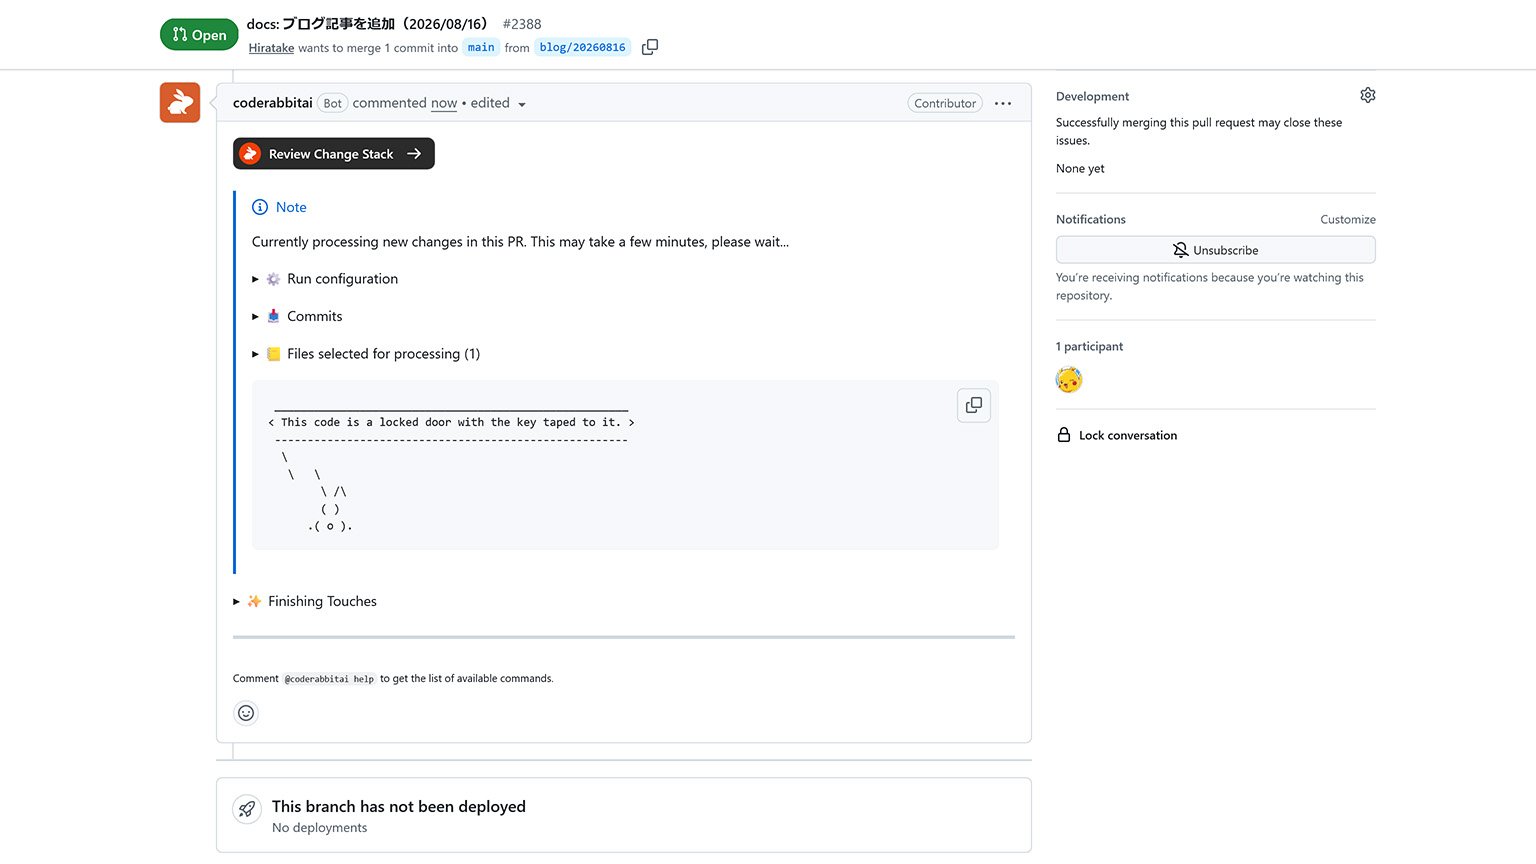1536x864 pixels.
Task: Click Lock conversation link
Action: pyautogui.click(x=1128, y=435)
